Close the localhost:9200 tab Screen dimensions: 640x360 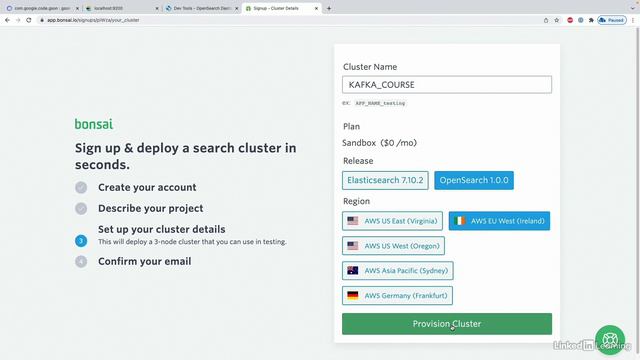[157, 8]
